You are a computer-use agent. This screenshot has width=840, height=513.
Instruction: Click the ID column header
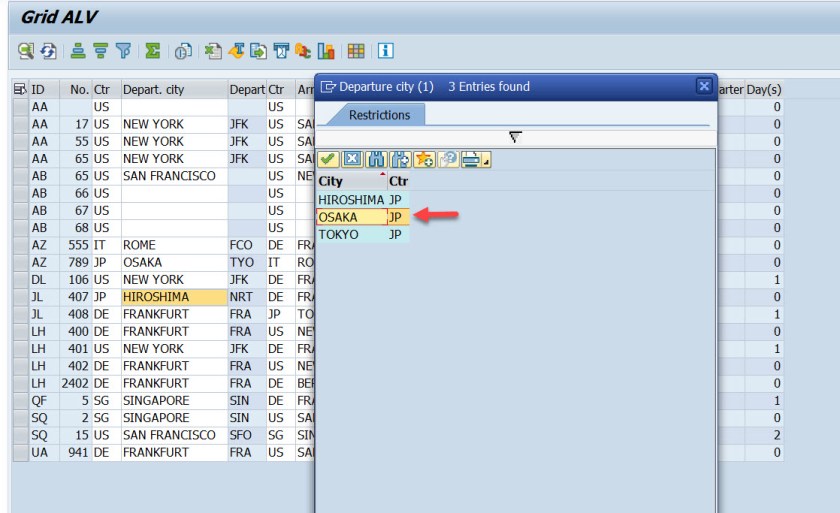[x=43, y=89]
